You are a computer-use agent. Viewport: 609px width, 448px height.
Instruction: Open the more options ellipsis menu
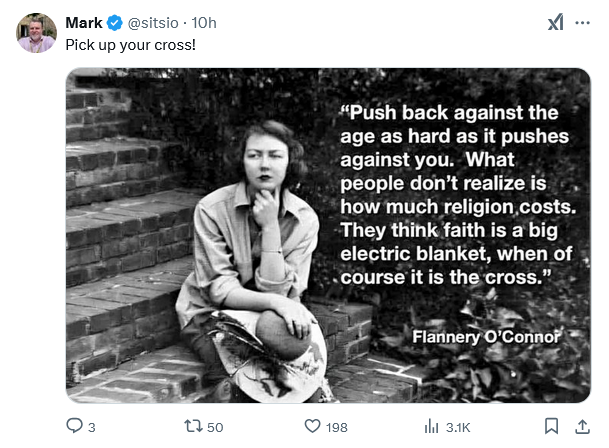(x=583, y=22)
